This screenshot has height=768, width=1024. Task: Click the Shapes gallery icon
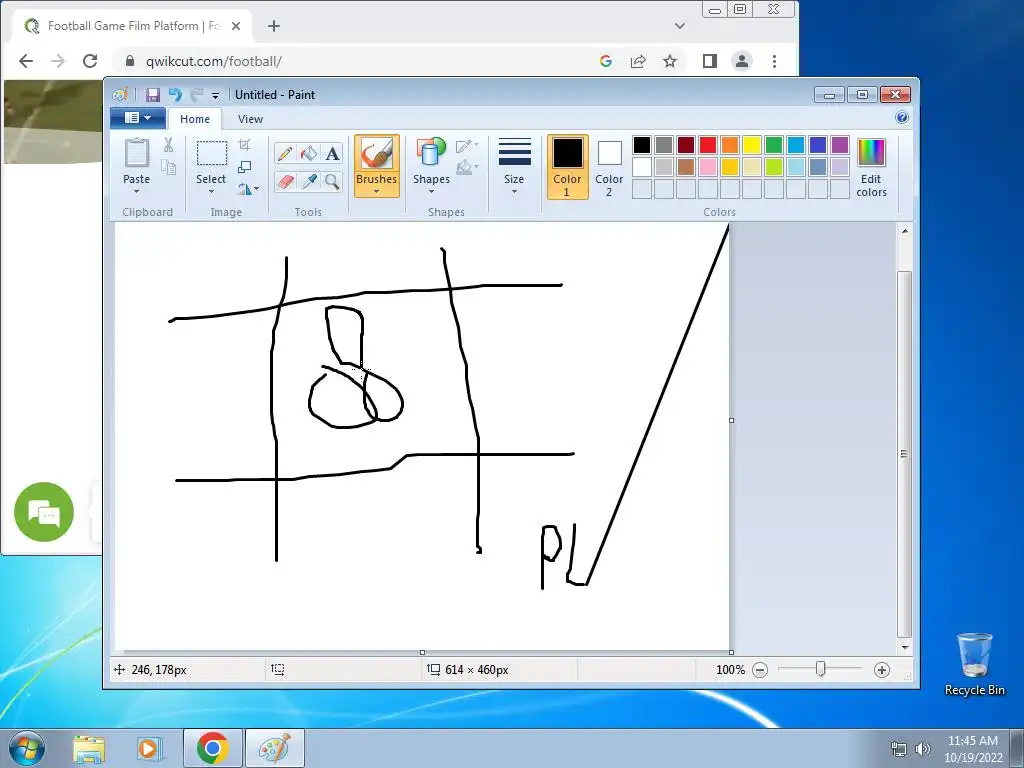pyautogui.click(x=431, y=153)
